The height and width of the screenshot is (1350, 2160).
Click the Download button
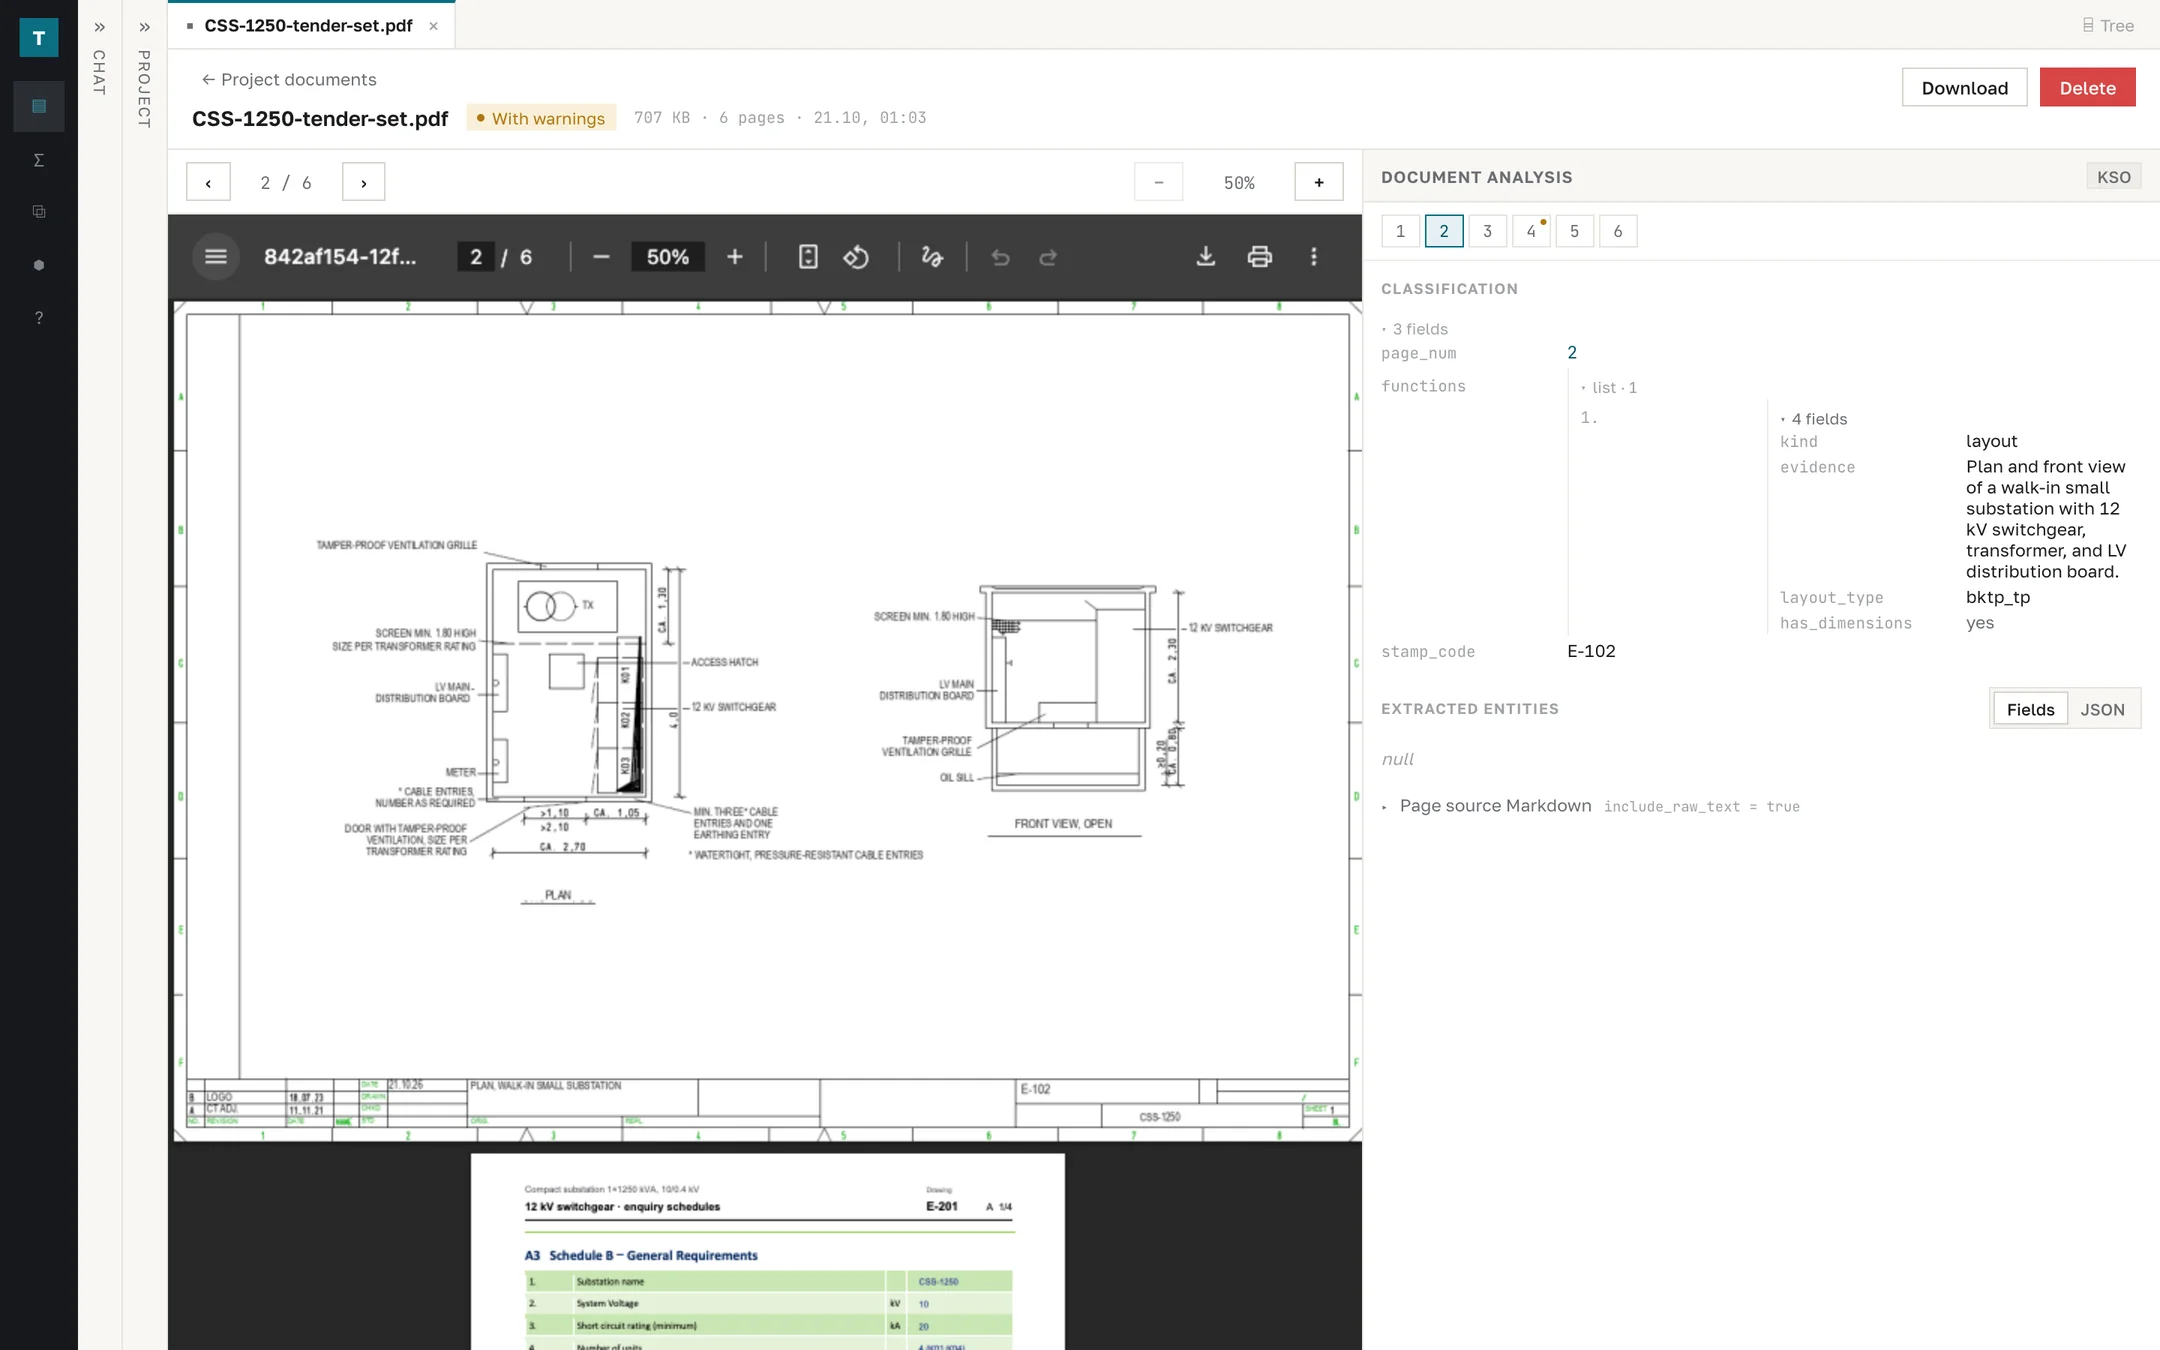(x=1964, y=87)
